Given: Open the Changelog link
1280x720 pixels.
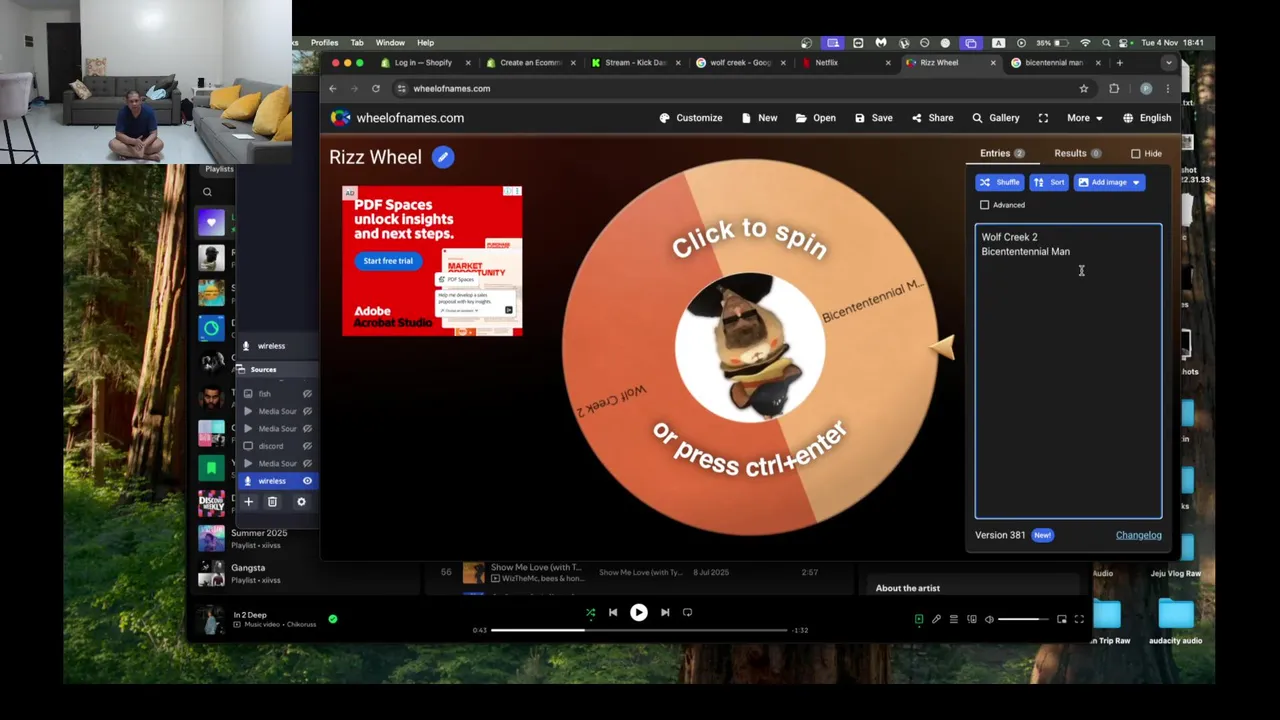Looking at the screenshot, I should point(1138,535).
